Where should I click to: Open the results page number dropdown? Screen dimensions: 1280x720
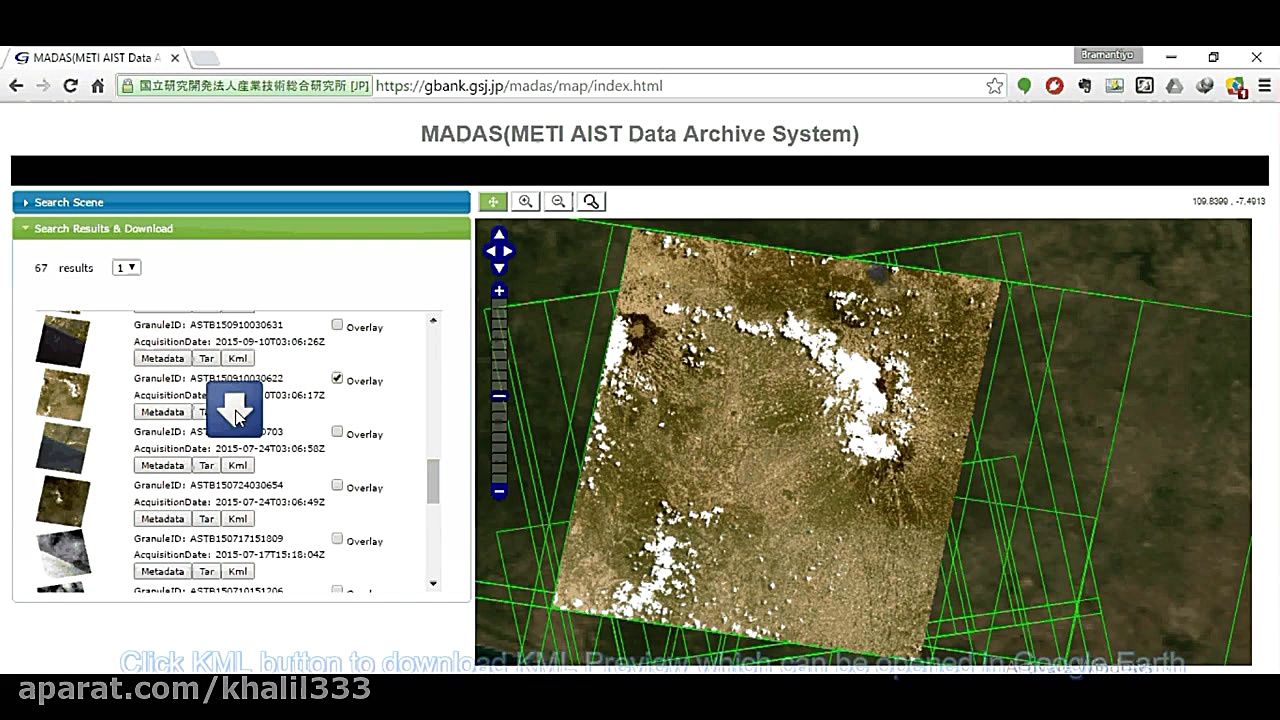(126, 267)
